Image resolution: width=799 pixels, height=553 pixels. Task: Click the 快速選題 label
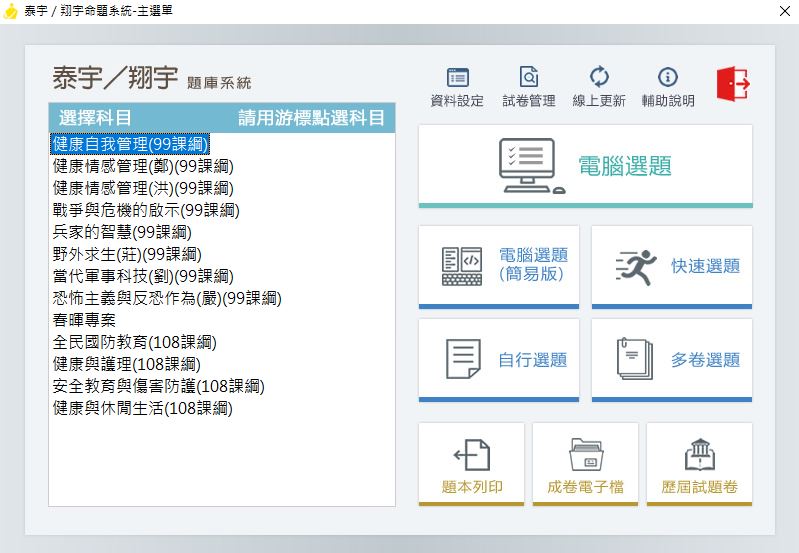(x=705, y=266)
